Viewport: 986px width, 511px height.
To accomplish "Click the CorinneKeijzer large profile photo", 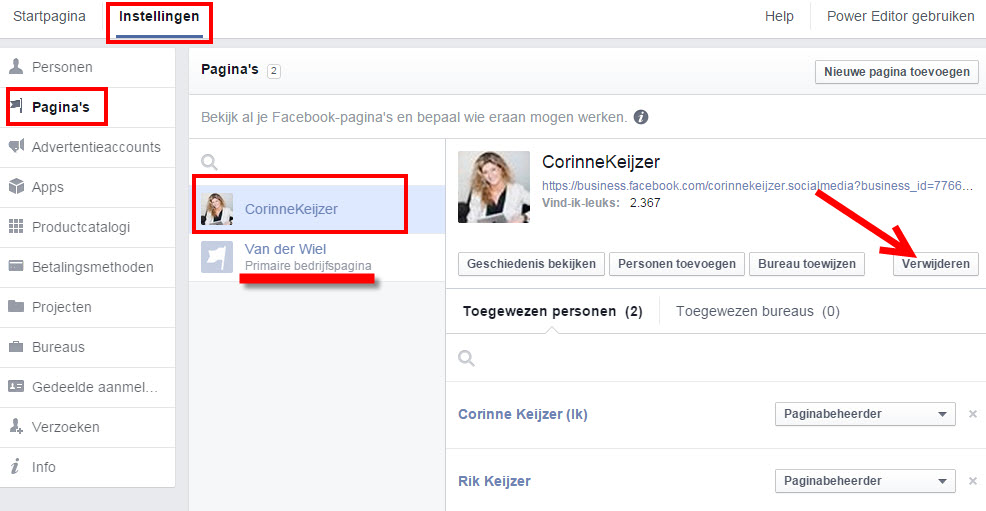I will (x=494, y=187).
